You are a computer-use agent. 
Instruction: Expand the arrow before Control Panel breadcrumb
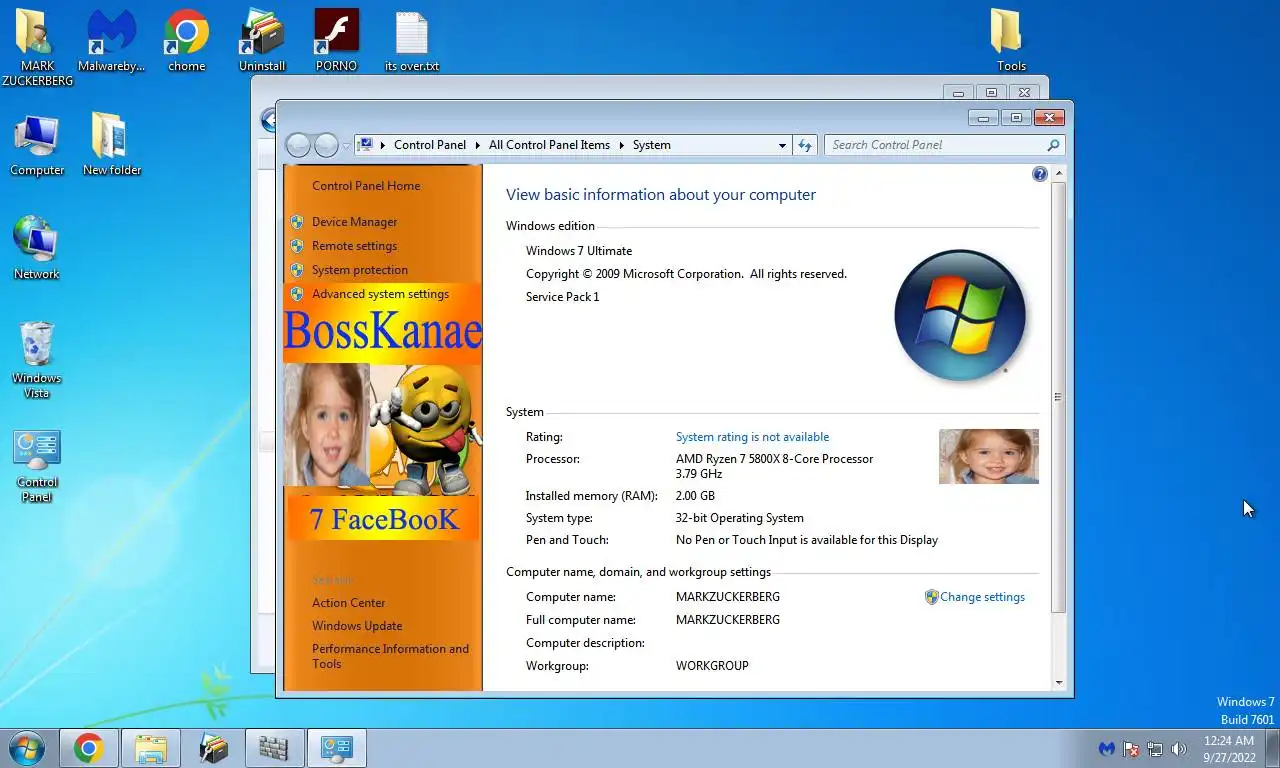(x=382, y=145)
